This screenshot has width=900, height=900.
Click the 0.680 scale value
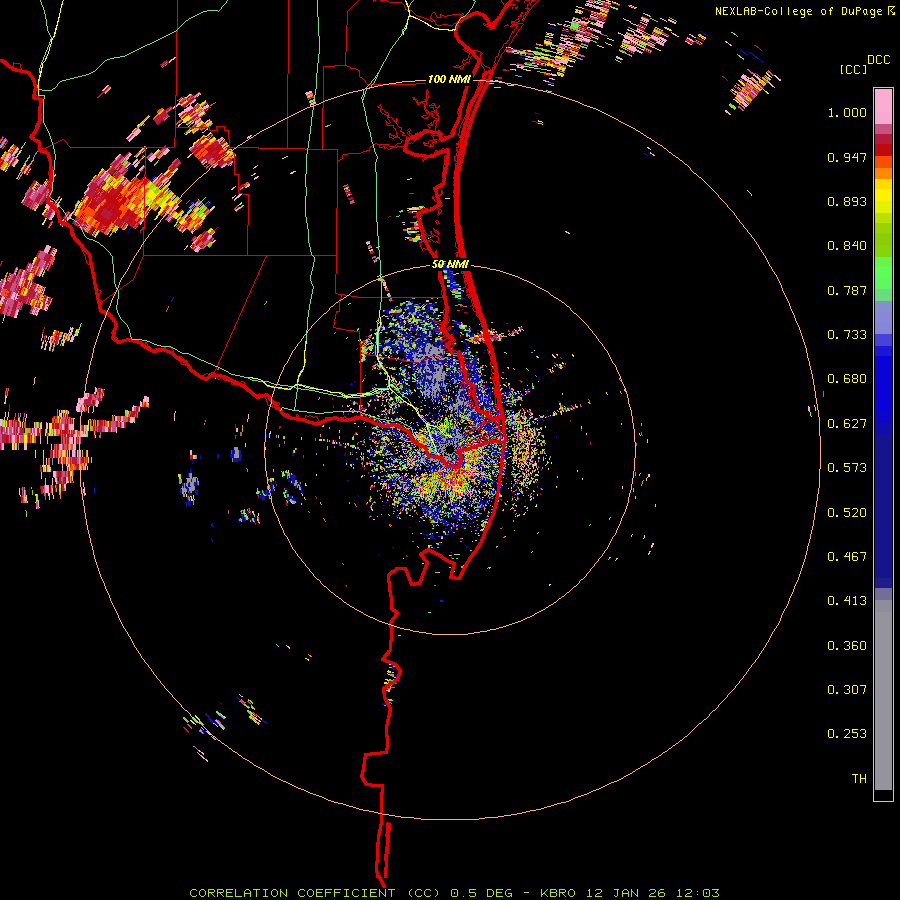coord(847,379)
